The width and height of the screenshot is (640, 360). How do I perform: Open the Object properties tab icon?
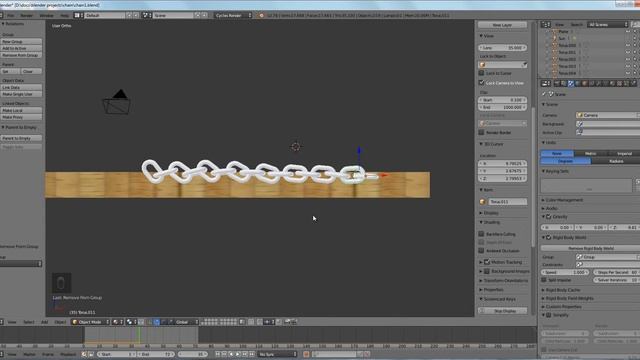(x=584, y=83)
